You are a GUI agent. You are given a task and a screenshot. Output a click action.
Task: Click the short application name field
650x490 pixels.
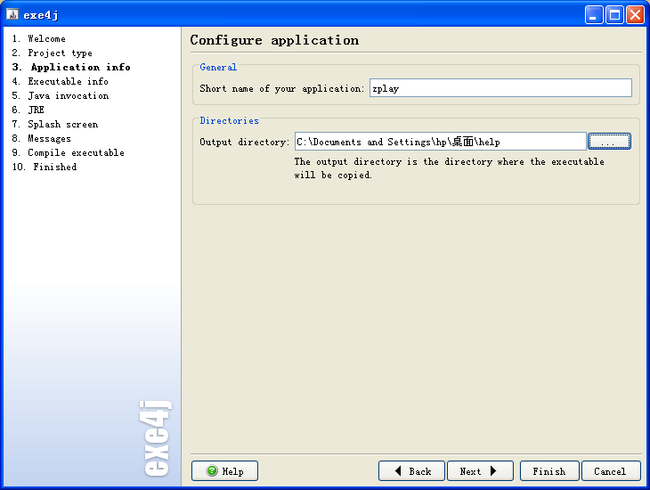(x=500, y=88)
